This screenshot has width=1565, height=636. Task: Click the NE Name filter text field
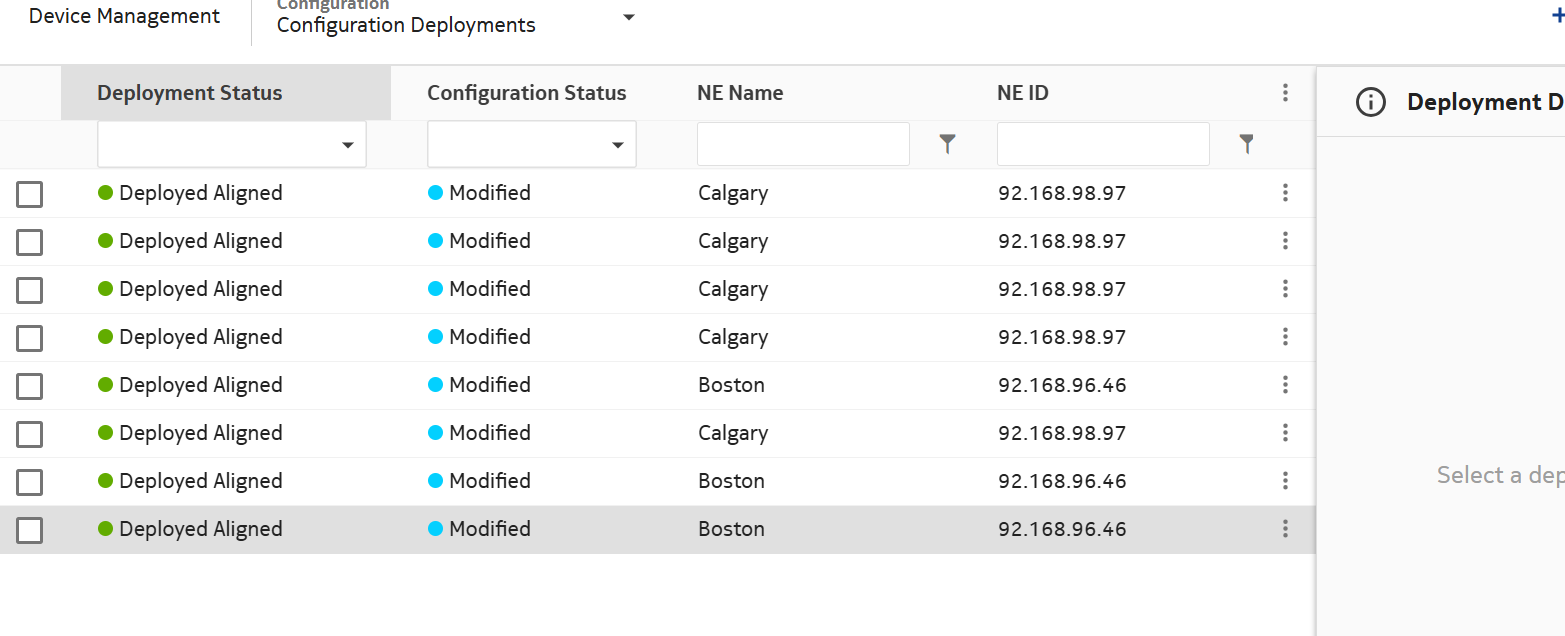[803, 145]
